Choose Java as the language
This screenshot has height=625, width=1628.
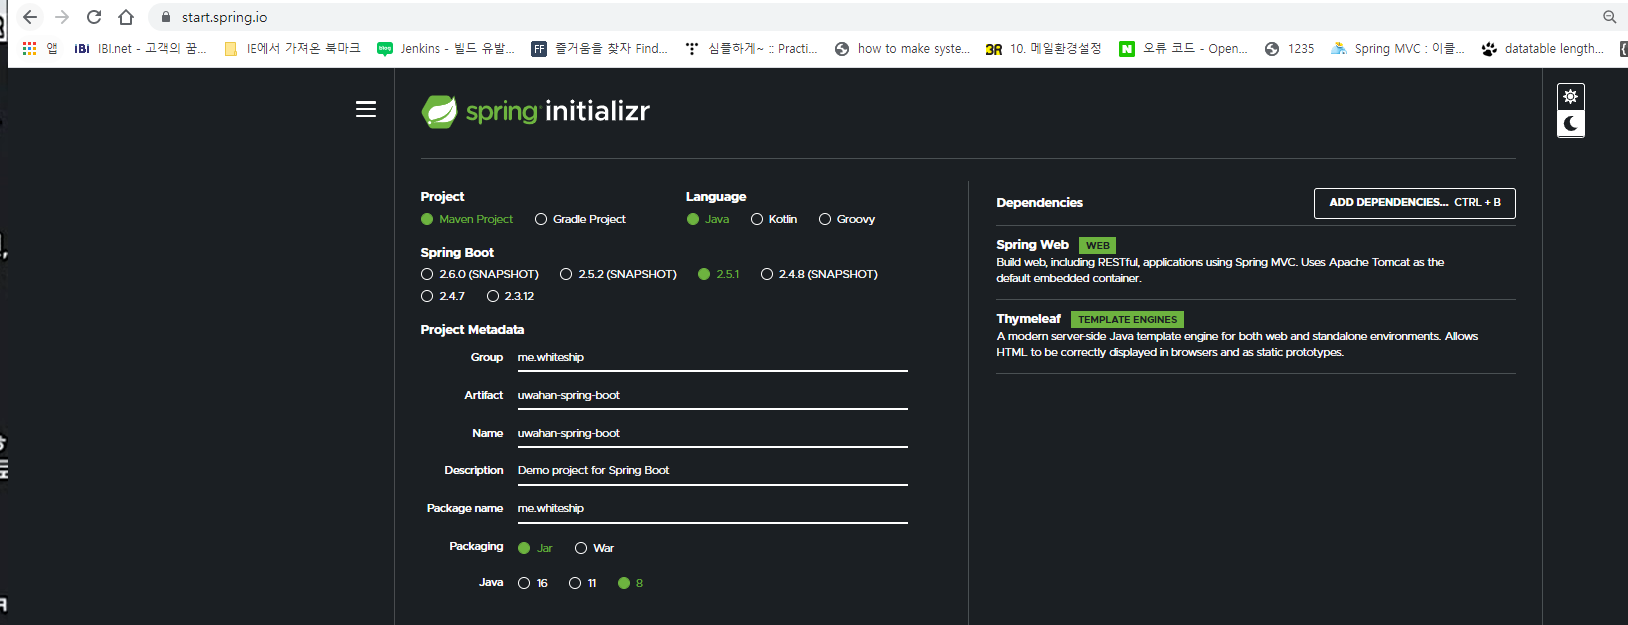tap(693, 219)
